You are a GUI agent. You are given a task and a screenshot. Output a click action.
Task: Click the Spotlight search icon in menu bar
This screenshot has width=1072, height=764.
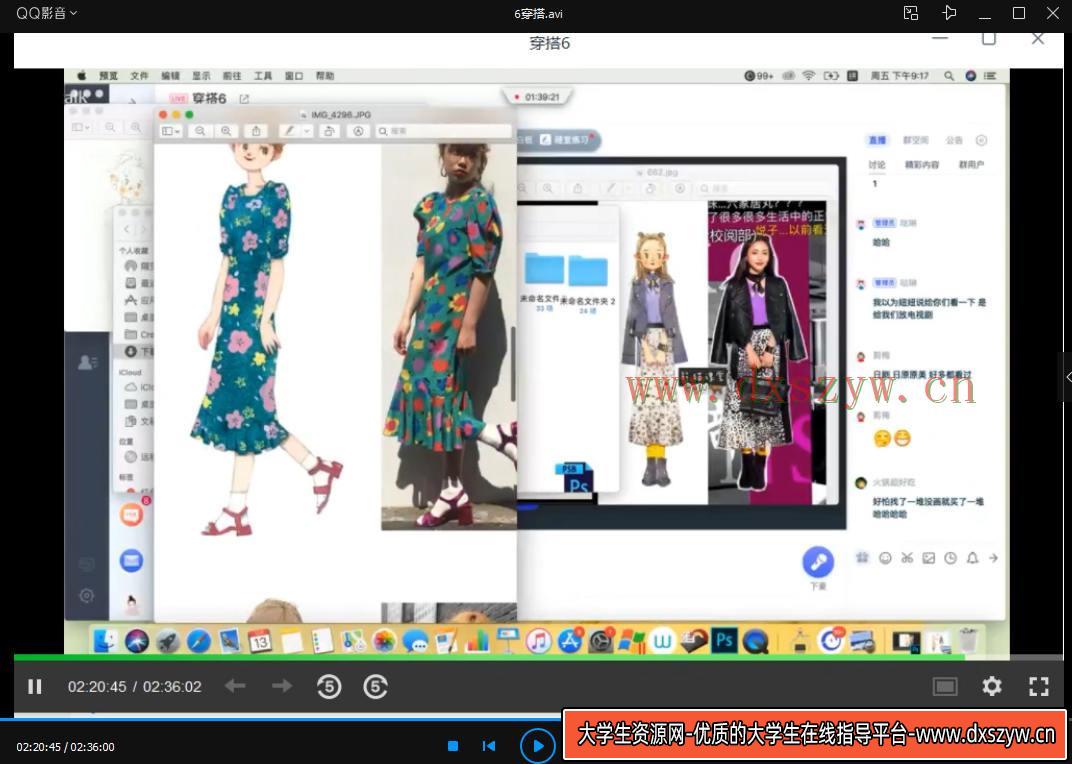tap(949, 76)
